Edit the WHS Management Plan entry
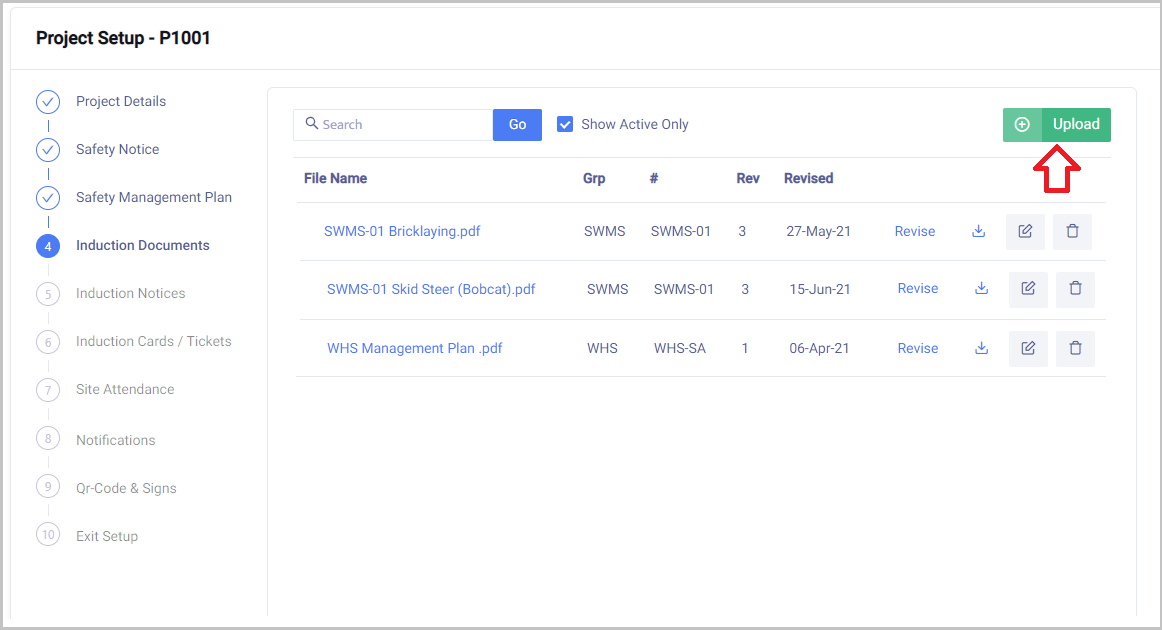The width and height of the screenshot is (1162, 630). coord(1028,348)
